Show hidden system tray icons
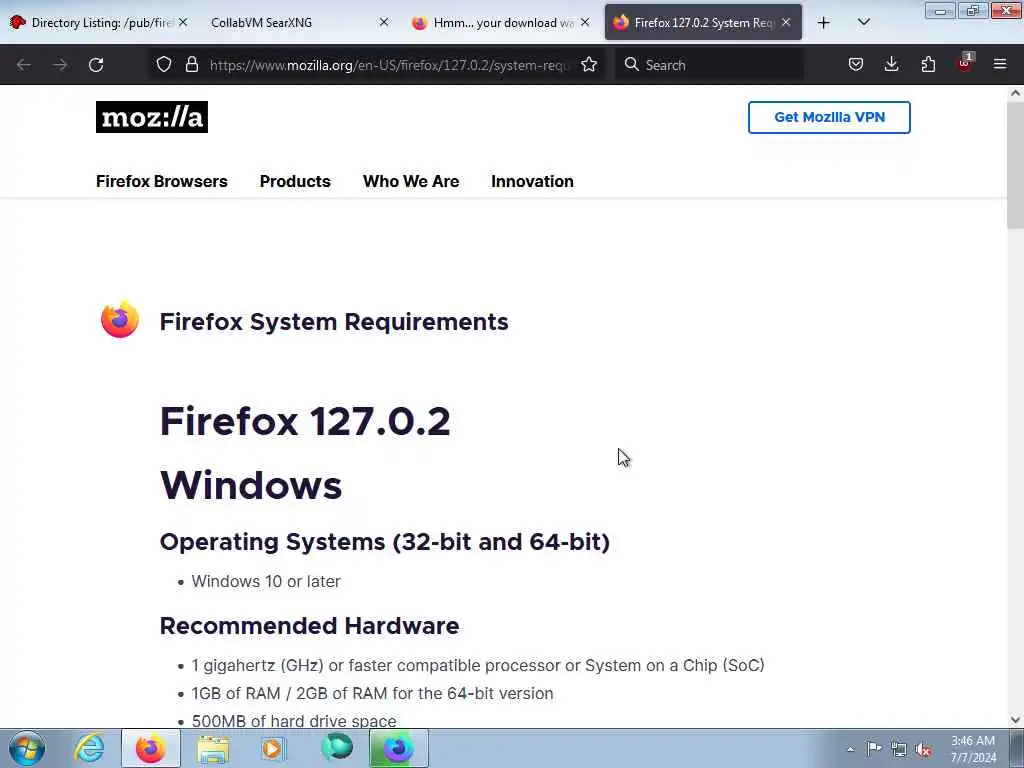Viewport: 1024px width, 768px height. coord(850,749)
